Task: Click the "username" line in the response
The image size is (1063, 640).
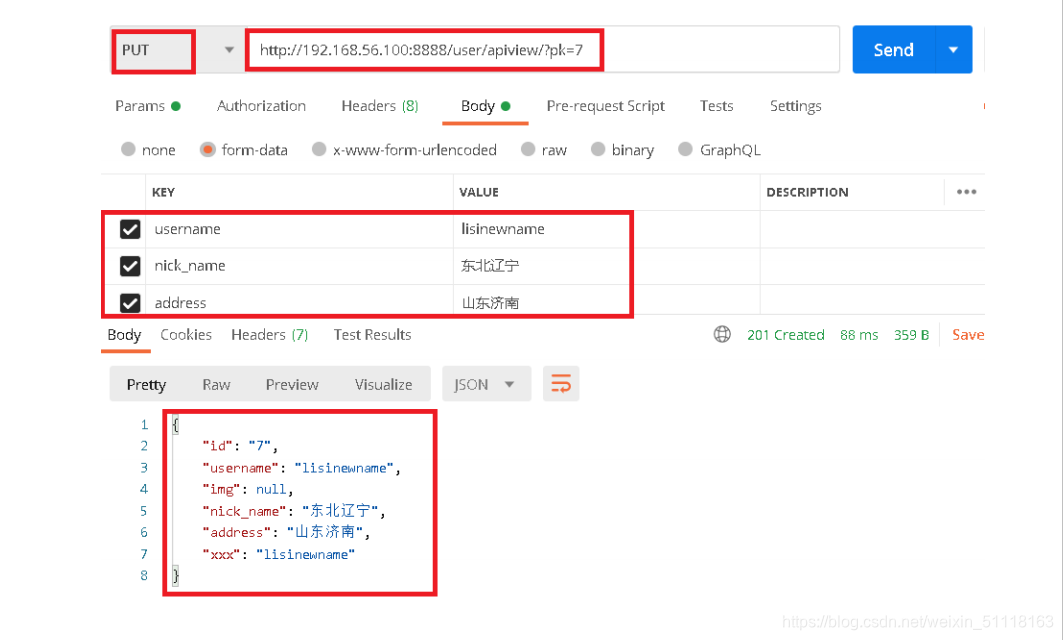Action: pos(301,468)
